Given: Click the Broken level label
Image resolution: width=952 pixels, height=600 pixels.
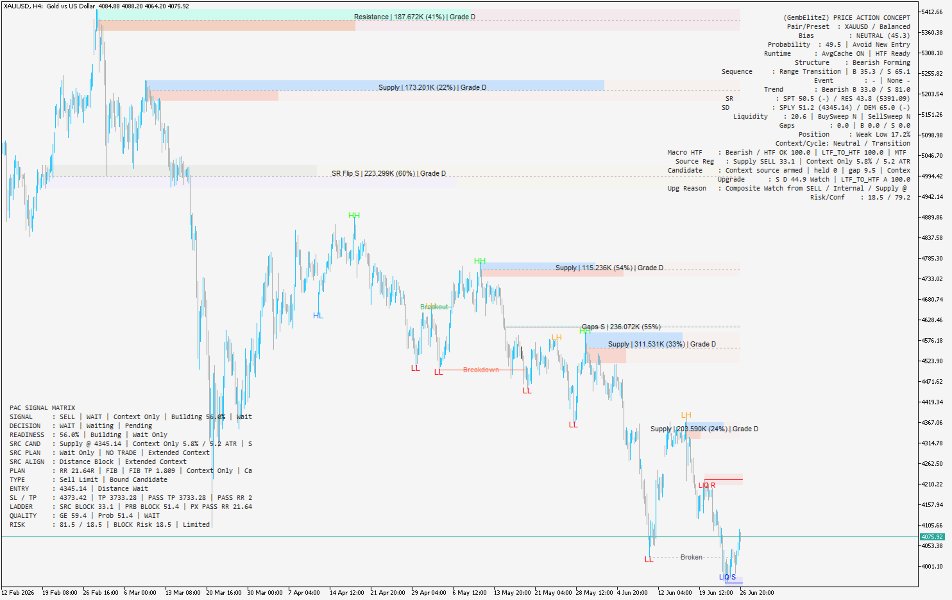Looking at the screenshot, I should (x=691, y=557).
